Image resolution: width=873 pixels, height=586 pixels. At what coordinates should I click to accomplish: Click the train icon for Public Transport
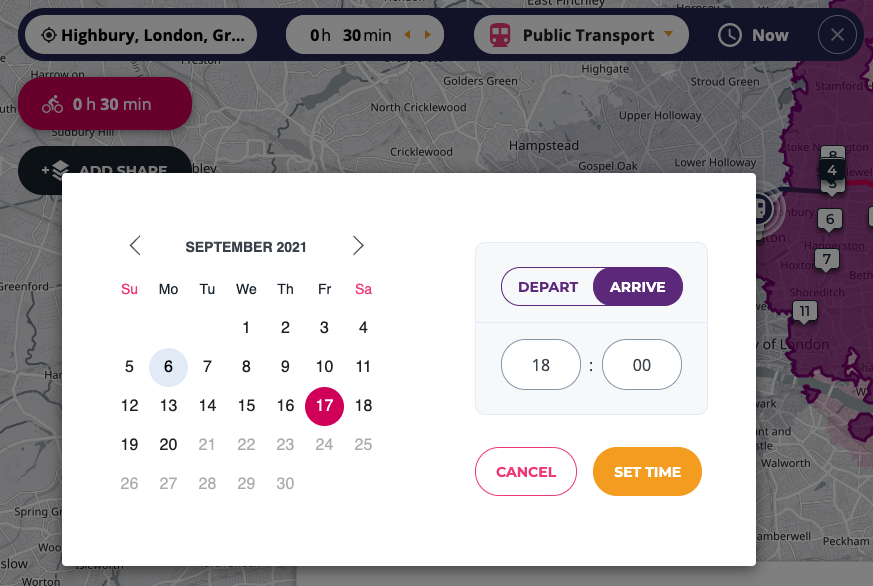[x=500, y=36]
